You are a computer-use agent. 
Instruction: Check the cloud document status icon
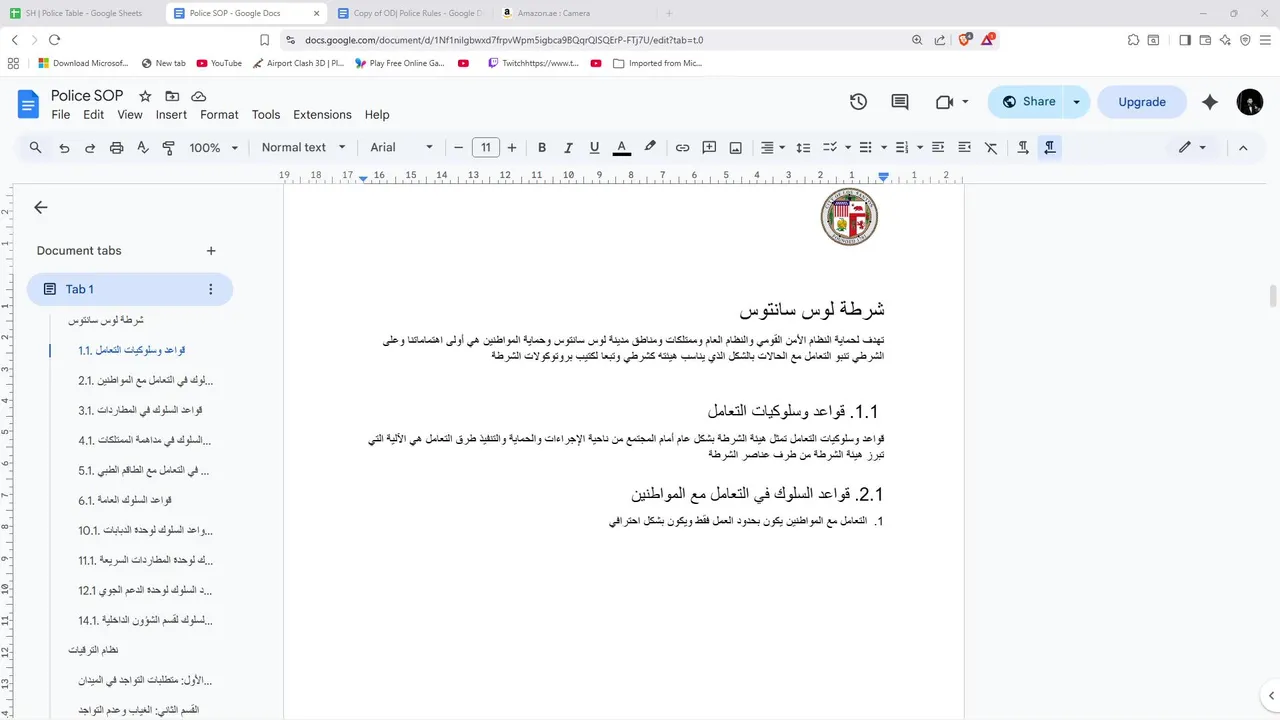click(x=198, y=96)
